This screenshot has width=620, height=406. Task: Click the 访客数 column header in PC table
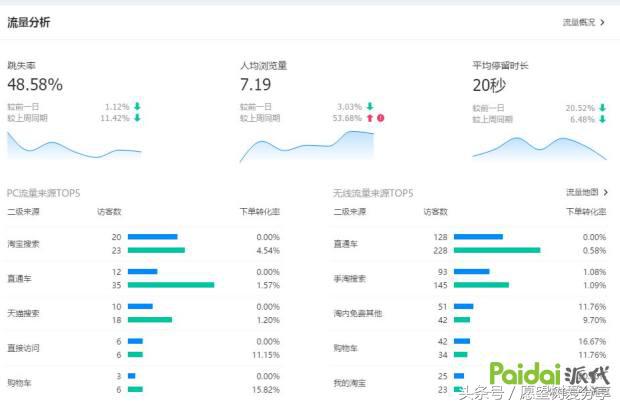[x=109, y=212]
